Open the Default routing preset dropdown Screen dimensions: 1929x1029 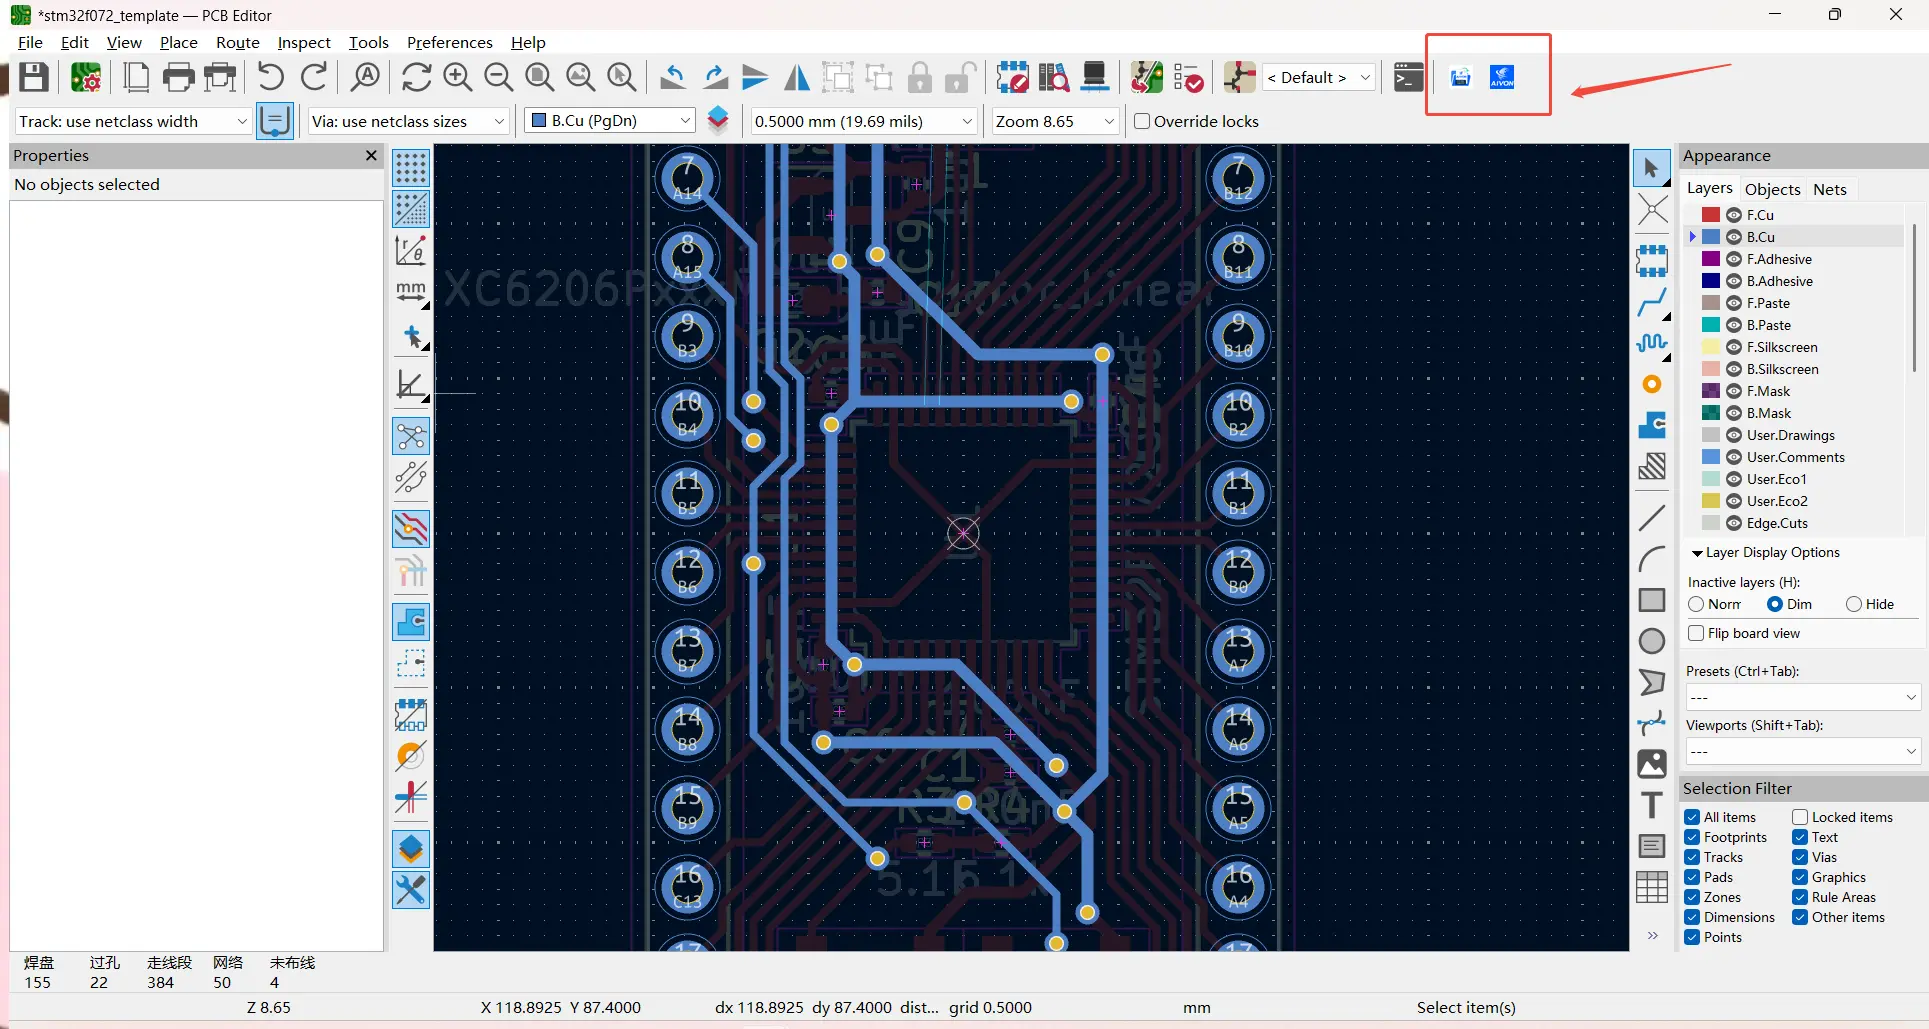(1319, 77)
